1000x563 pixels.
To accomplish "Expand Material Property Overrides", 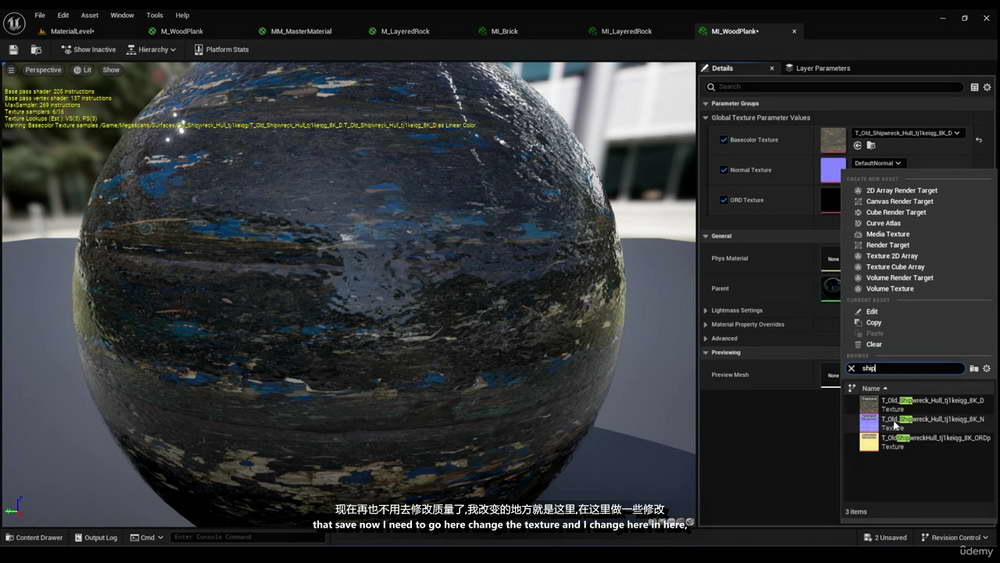I will (x=706, y=325).
